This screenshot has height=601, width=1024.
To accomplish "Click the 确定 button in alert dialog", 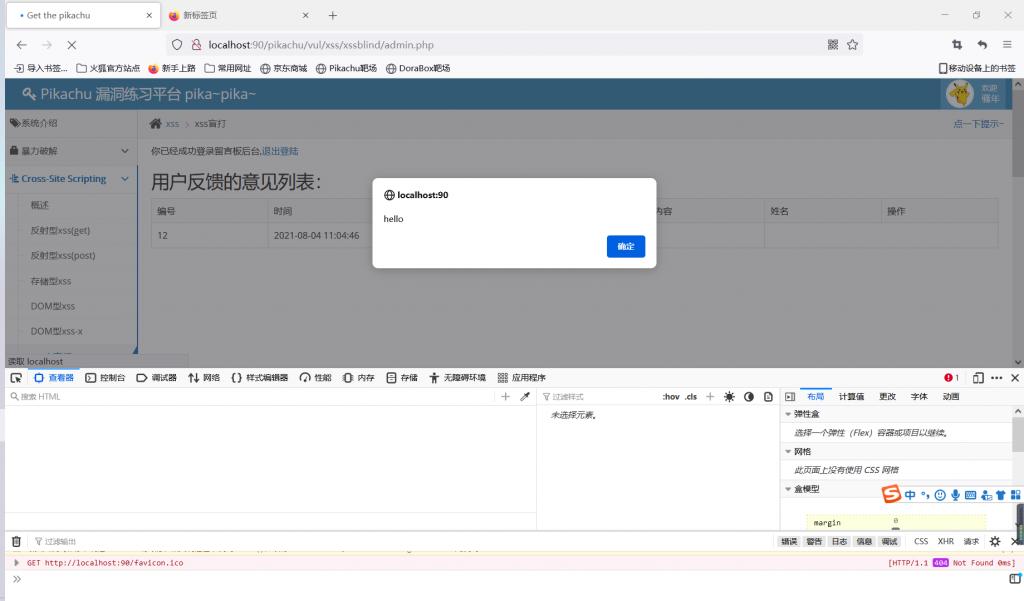I will click(x=625, y=246).
